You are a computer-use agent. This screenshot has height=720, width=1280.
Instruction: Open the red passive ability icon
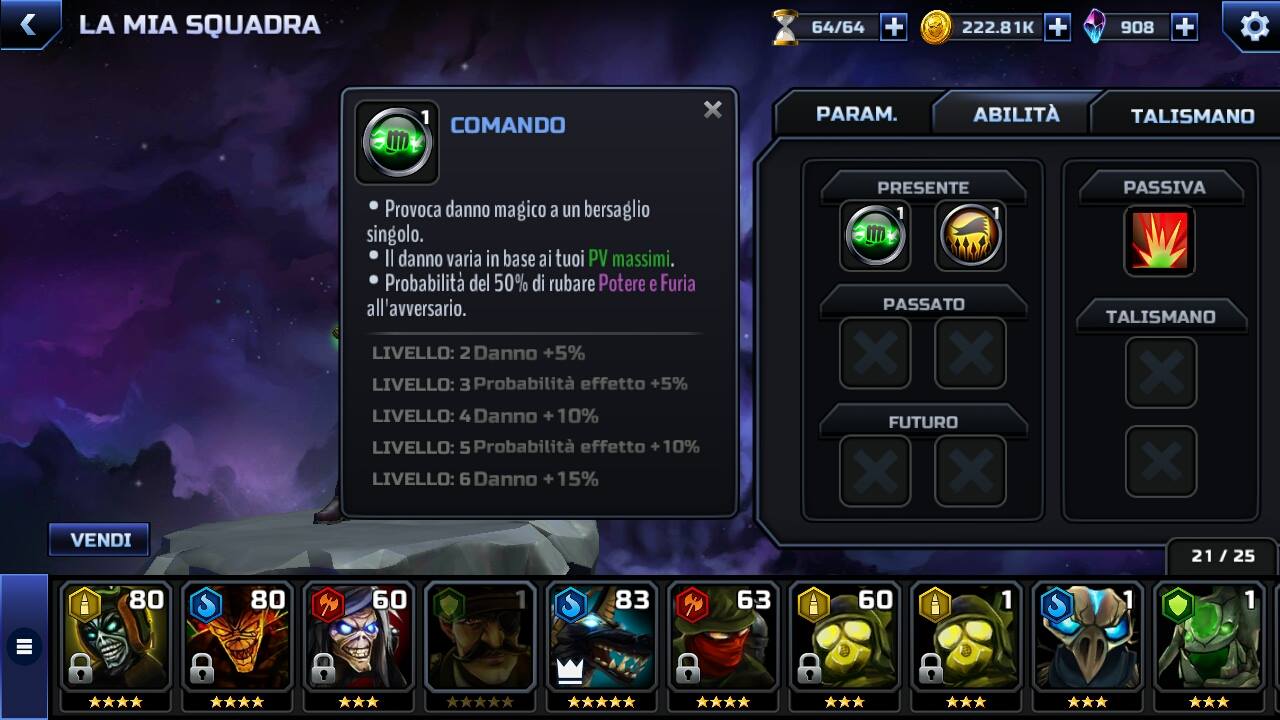point(1160,241)
